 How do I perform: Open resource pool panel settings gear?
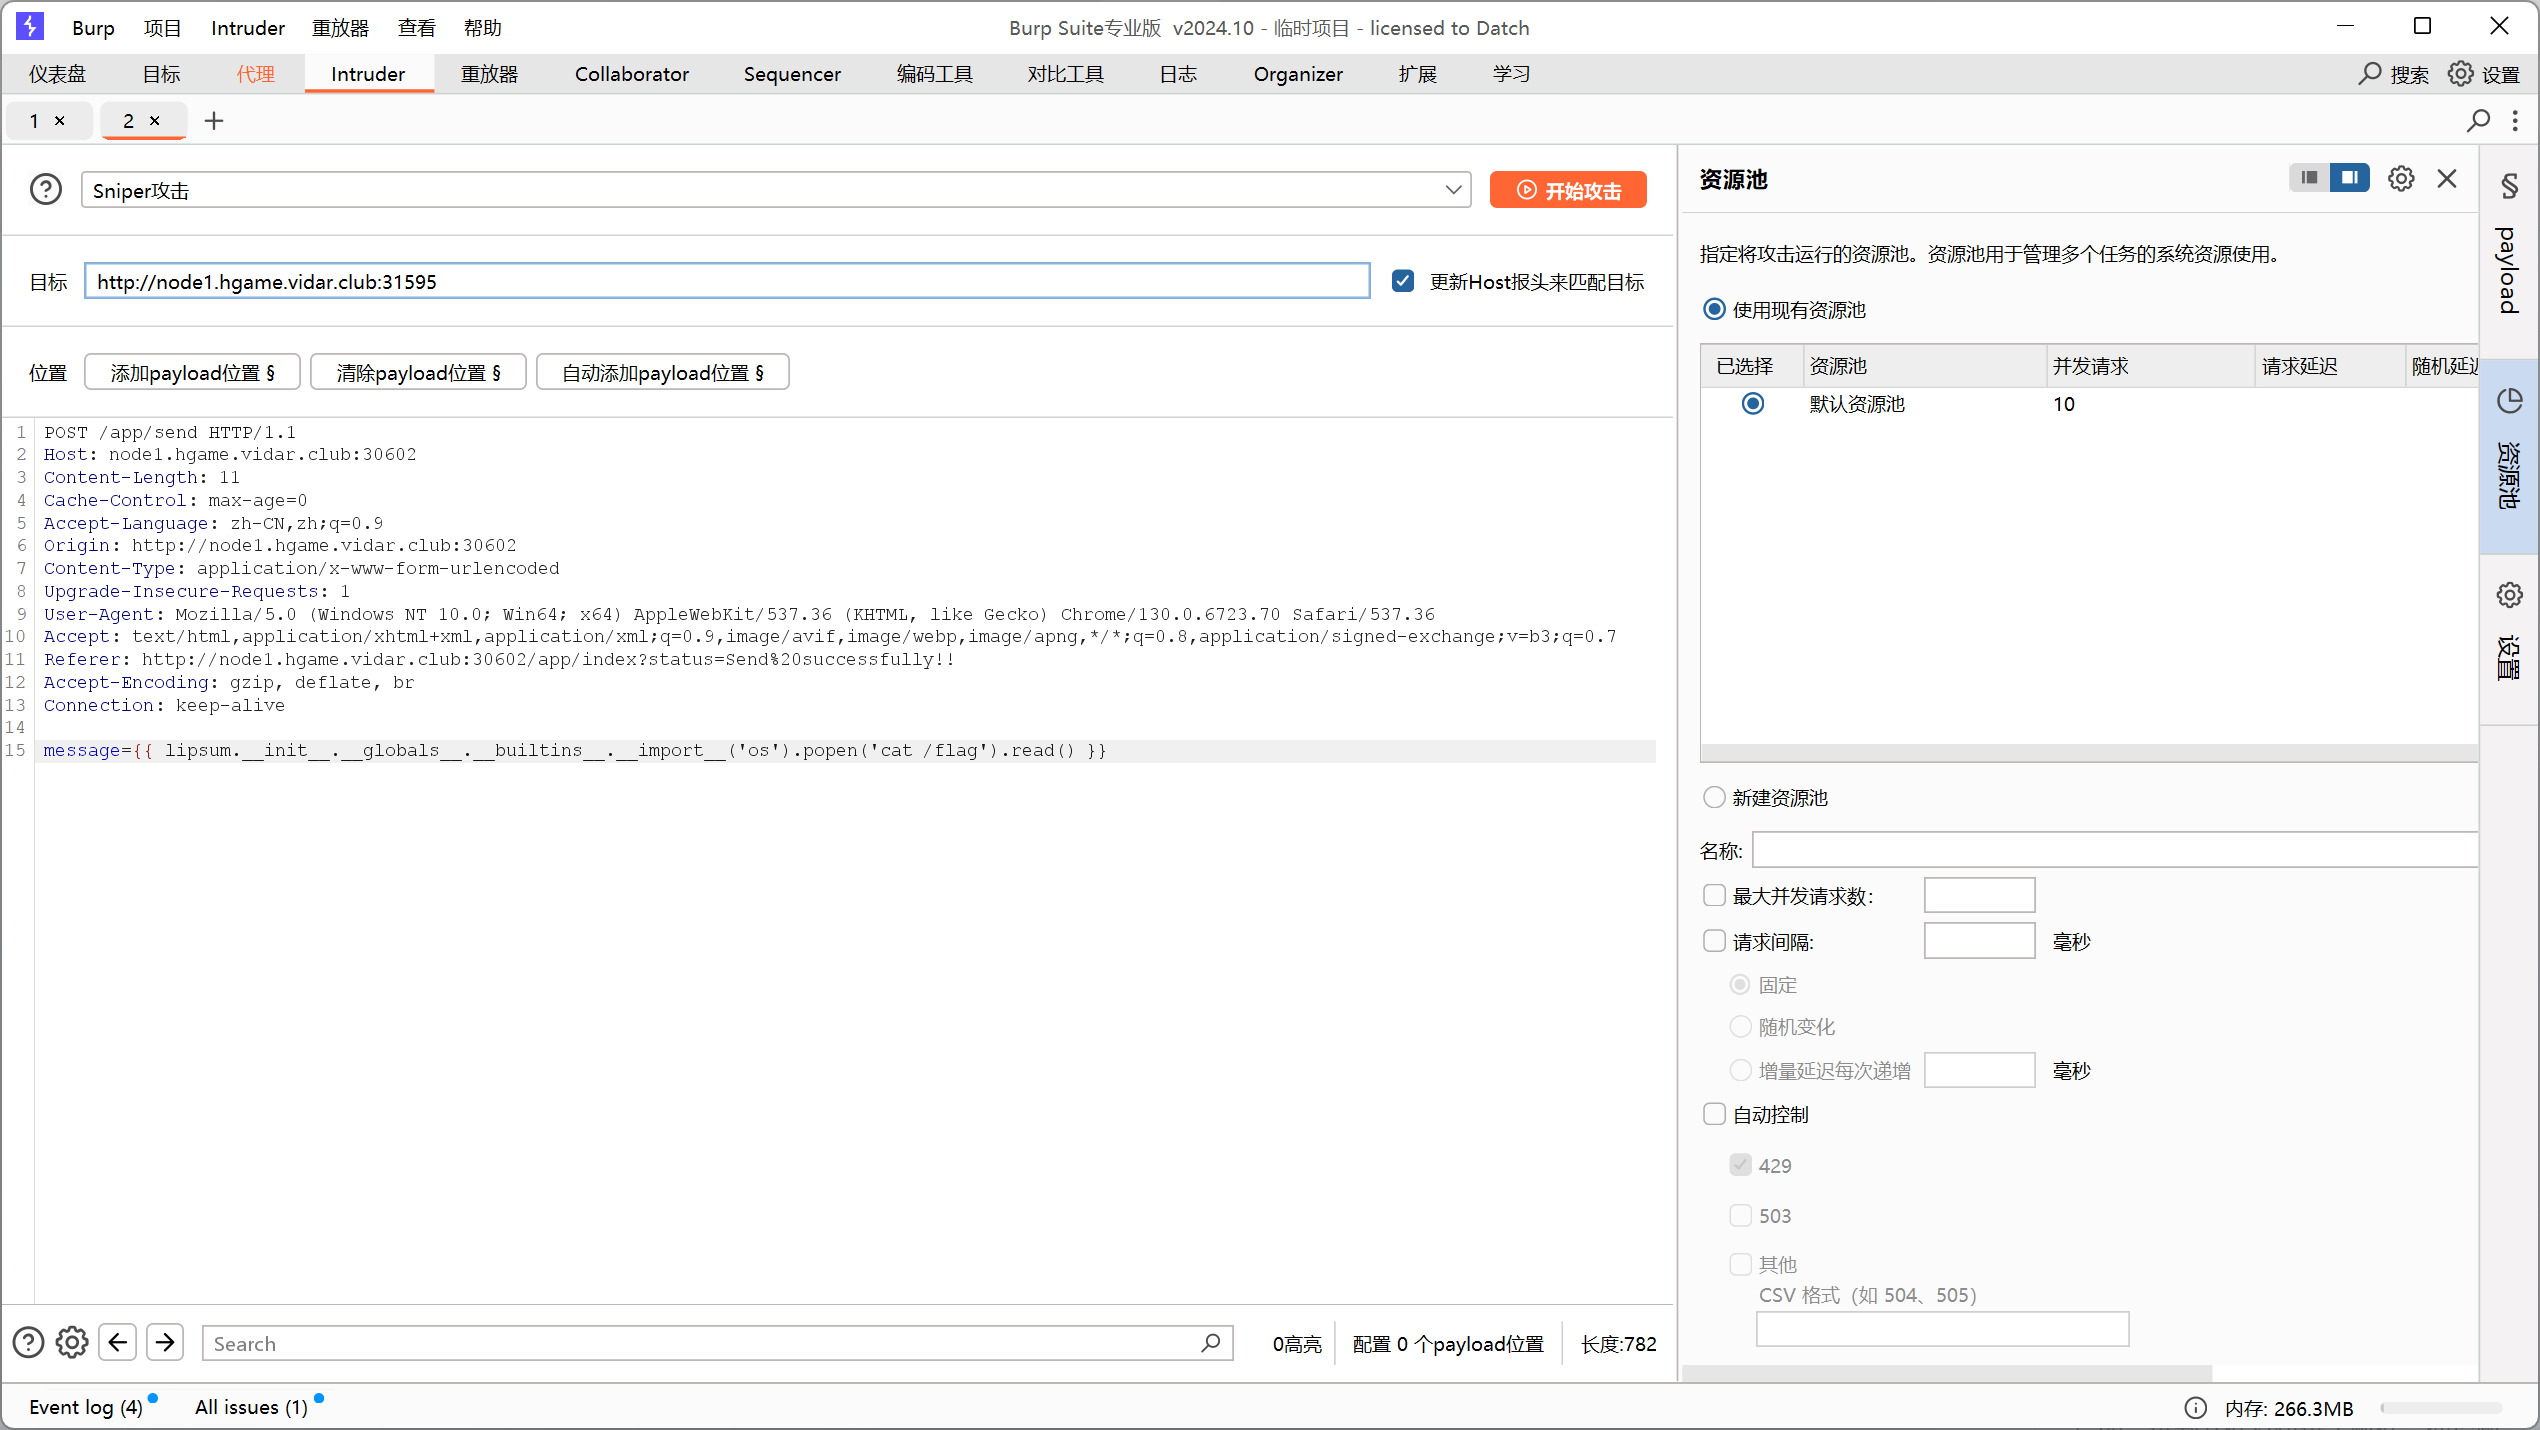point(2401,179)
